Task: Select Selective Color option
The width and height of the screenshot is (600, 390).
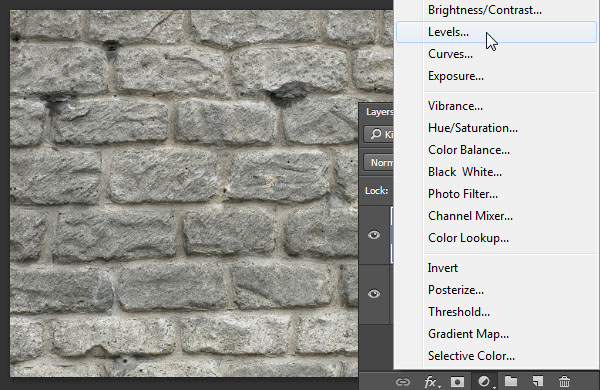Action: [471, 356]
